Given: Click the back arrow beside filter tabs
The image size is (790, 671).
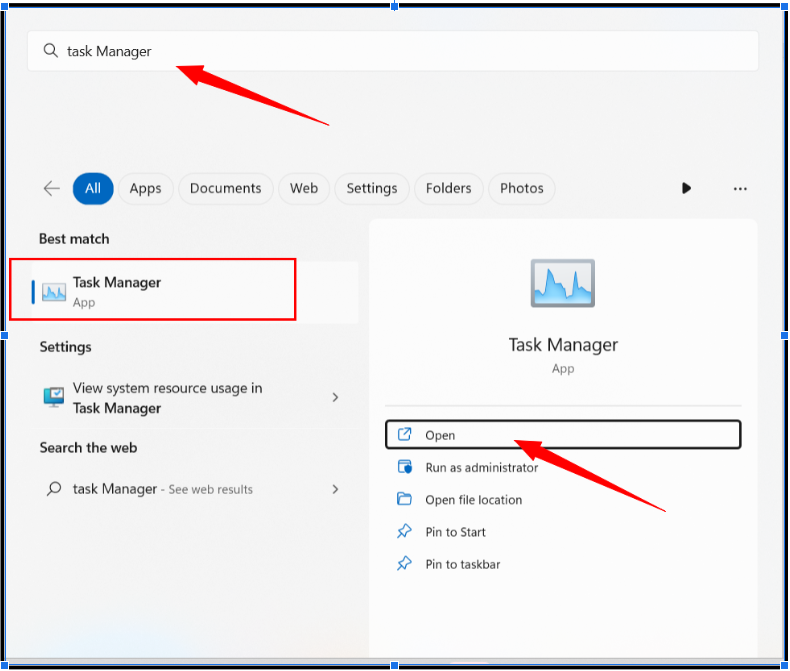Looking at the screenshot, I should point(51,188).
